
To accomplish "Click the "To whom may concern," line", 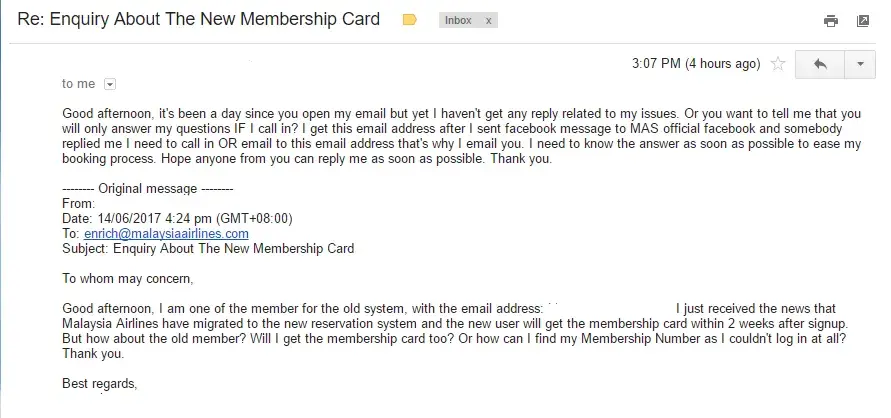I will pyautogui.click(x=127, y=278).
